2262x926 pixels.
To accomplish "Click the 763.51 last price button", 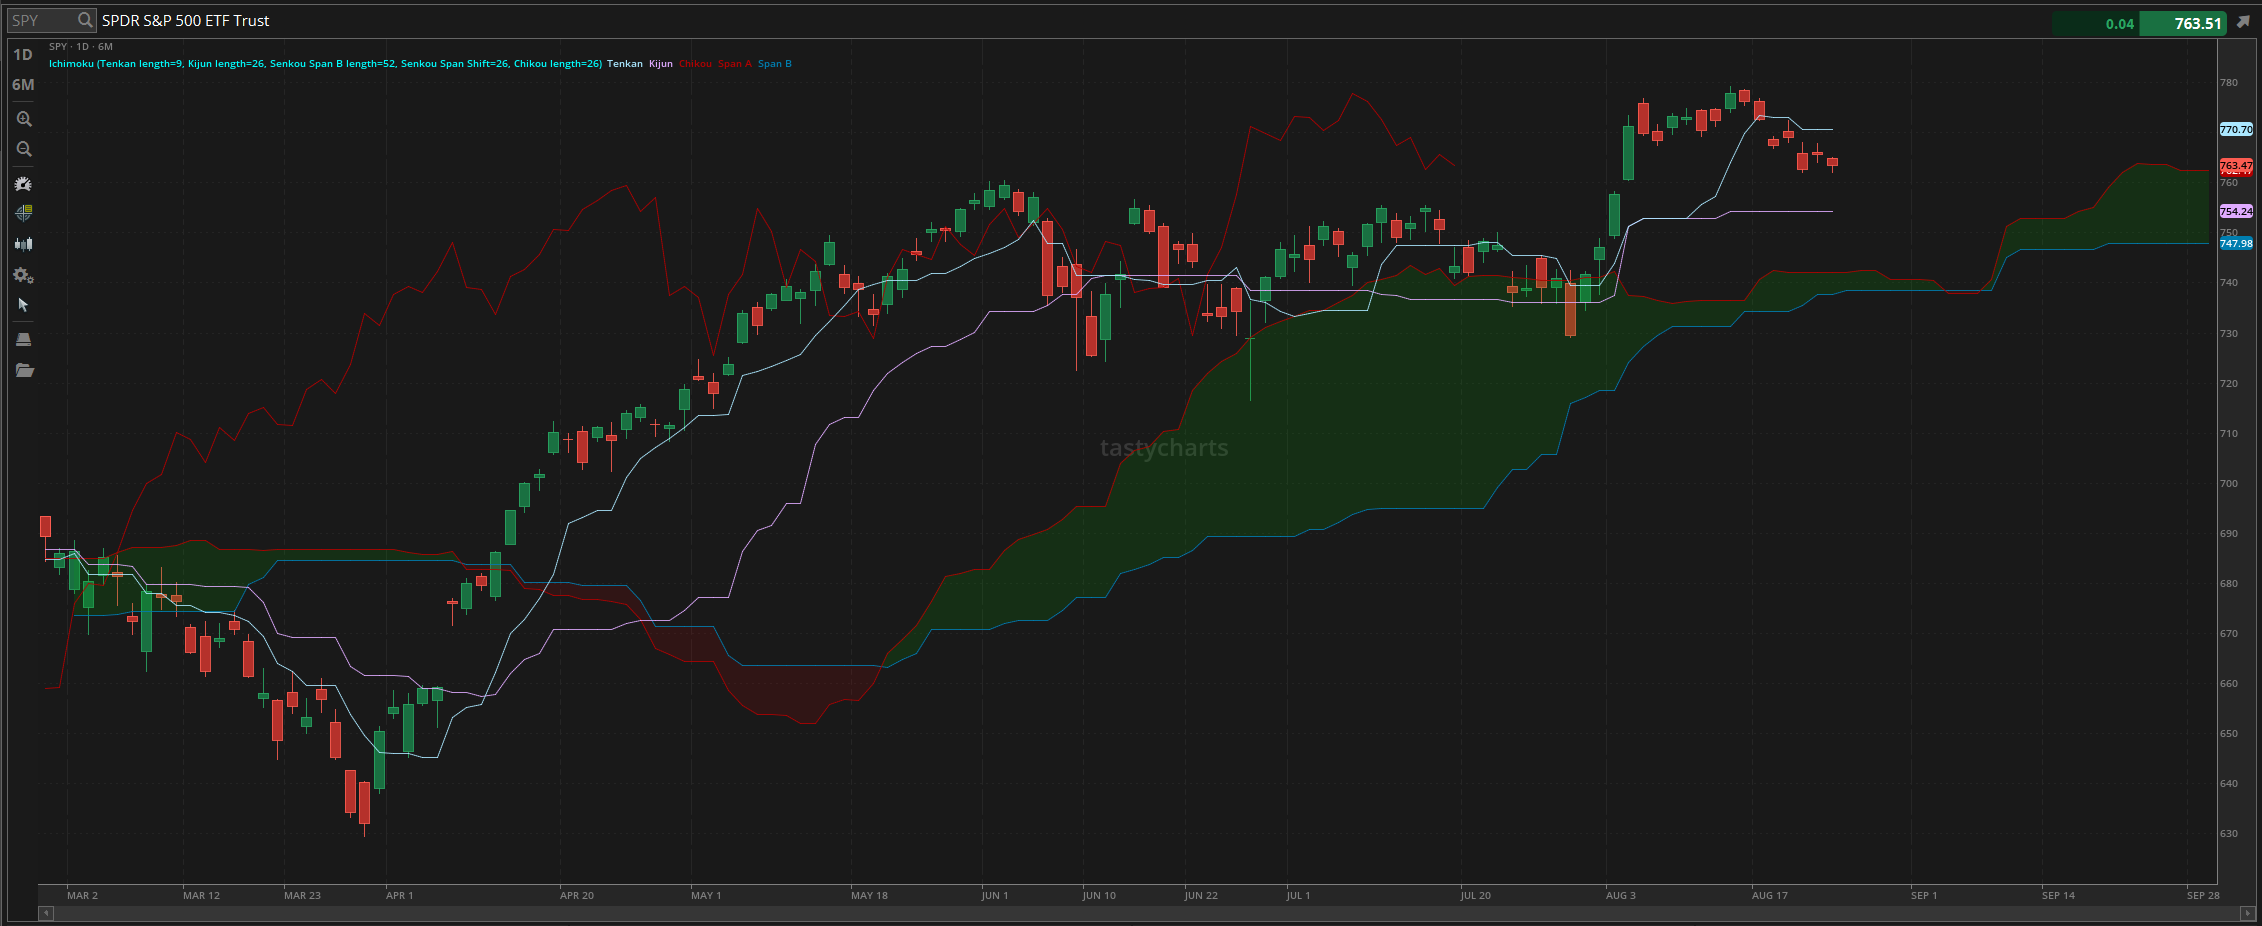I will coord(2183,23).
